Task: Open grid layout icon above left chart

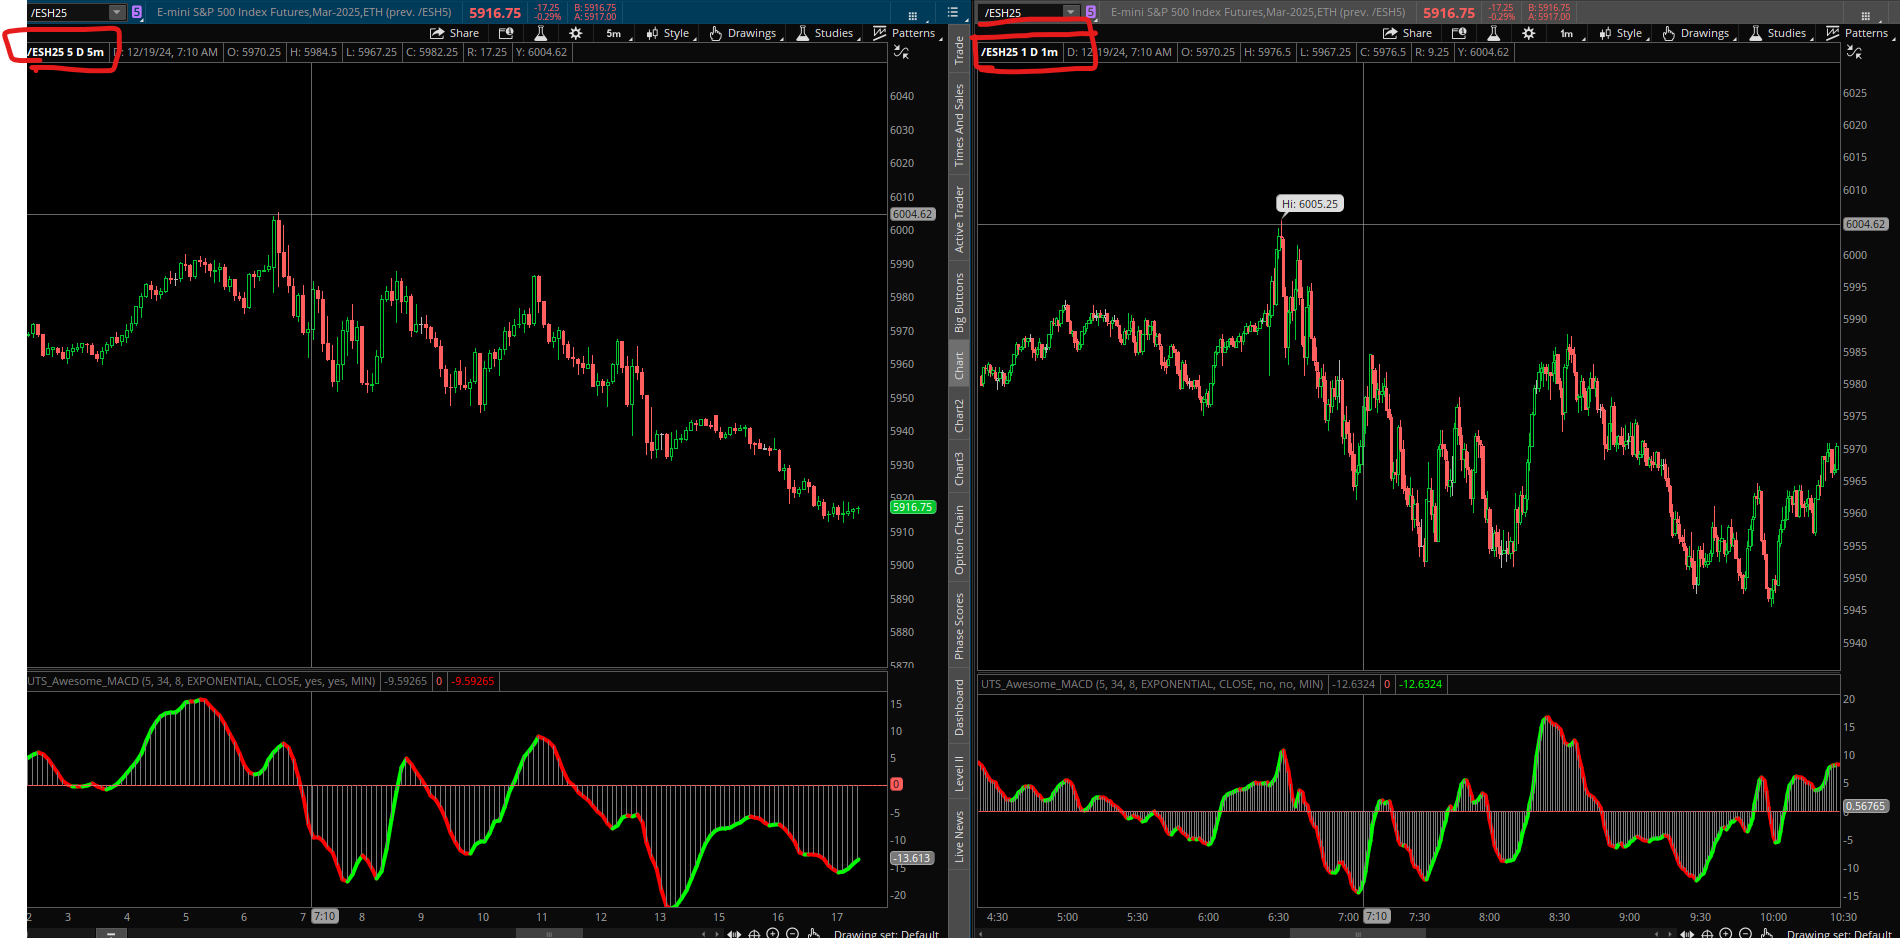Action: [912, 15]
